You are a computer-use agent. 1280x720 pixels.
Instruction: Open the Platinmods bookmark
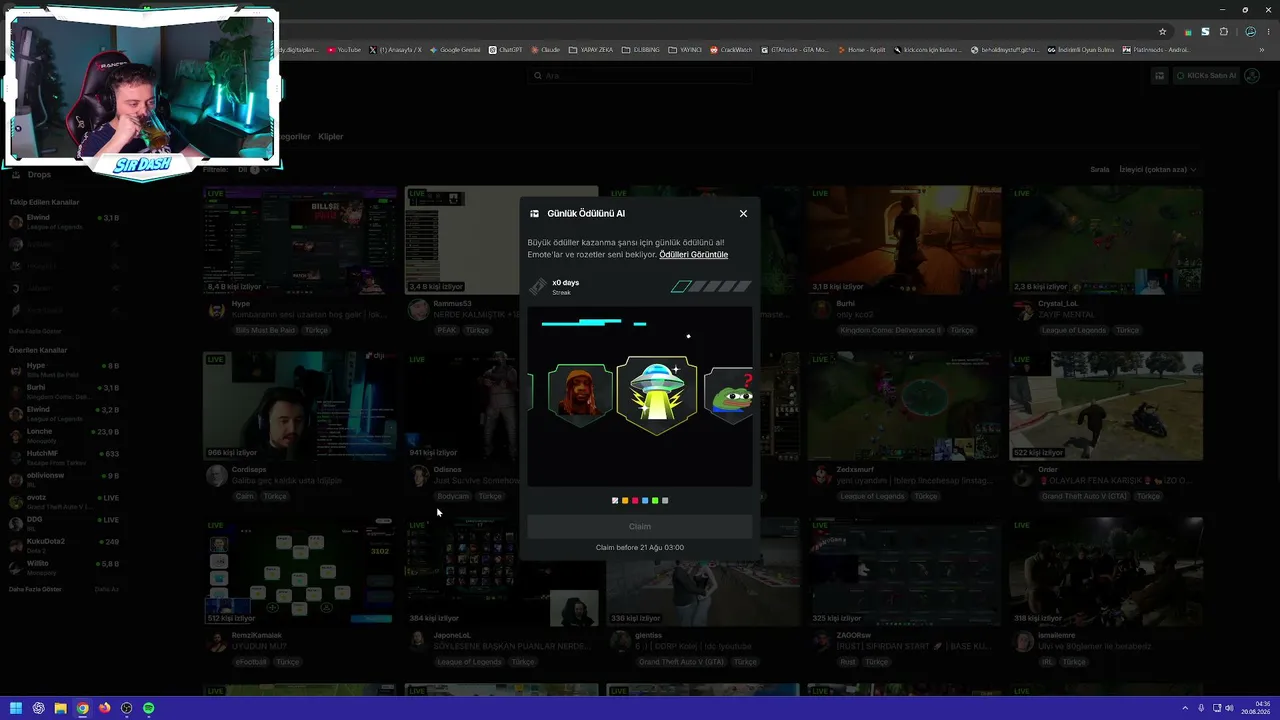pos(1156,50)
